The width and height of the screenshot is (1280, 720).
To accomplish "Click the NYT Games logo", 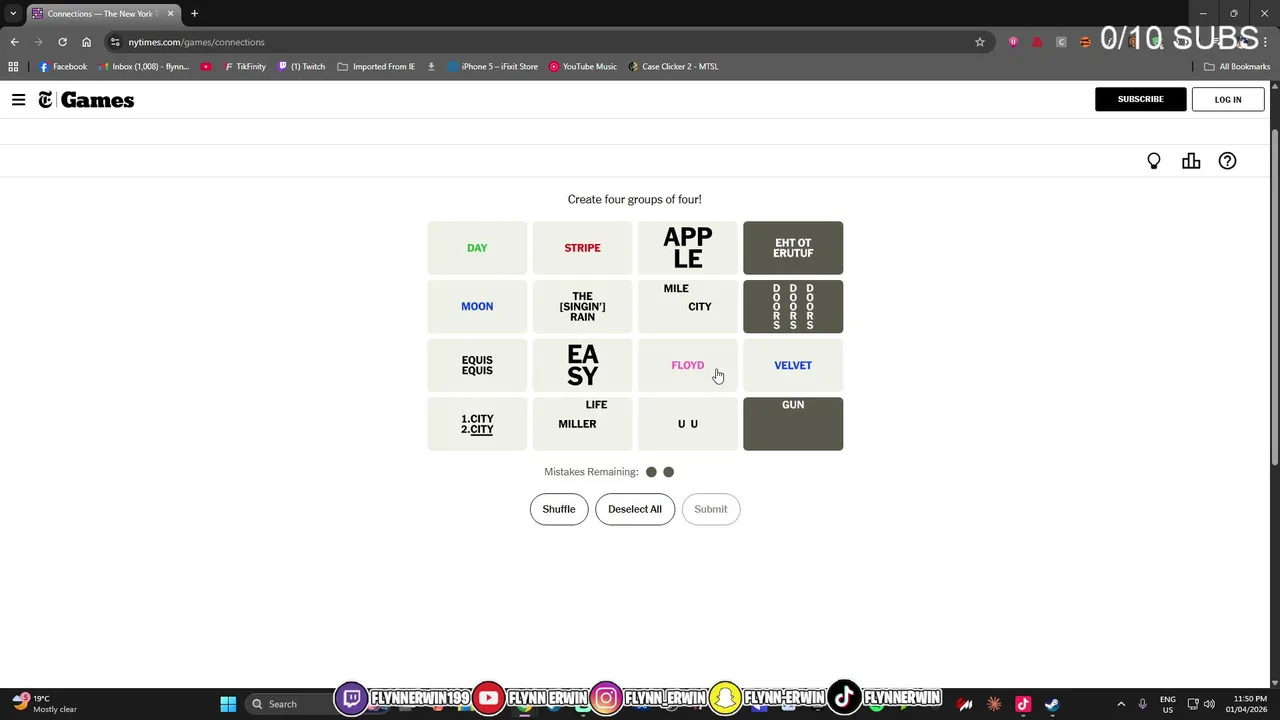I will click(x=86, y=100).
